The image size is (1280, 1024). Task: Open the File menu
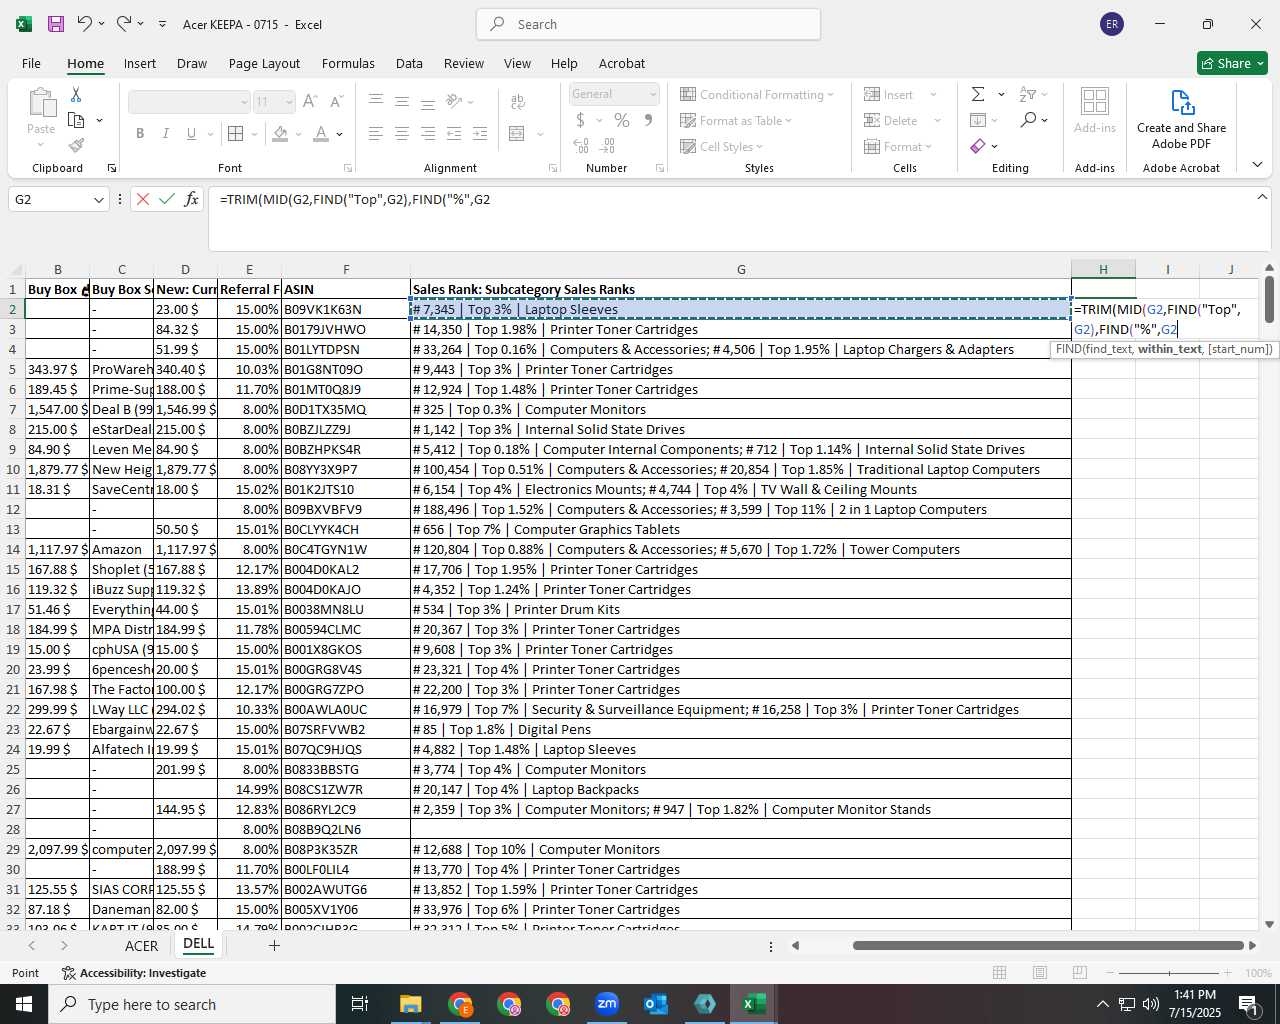[x=31, y=63]
